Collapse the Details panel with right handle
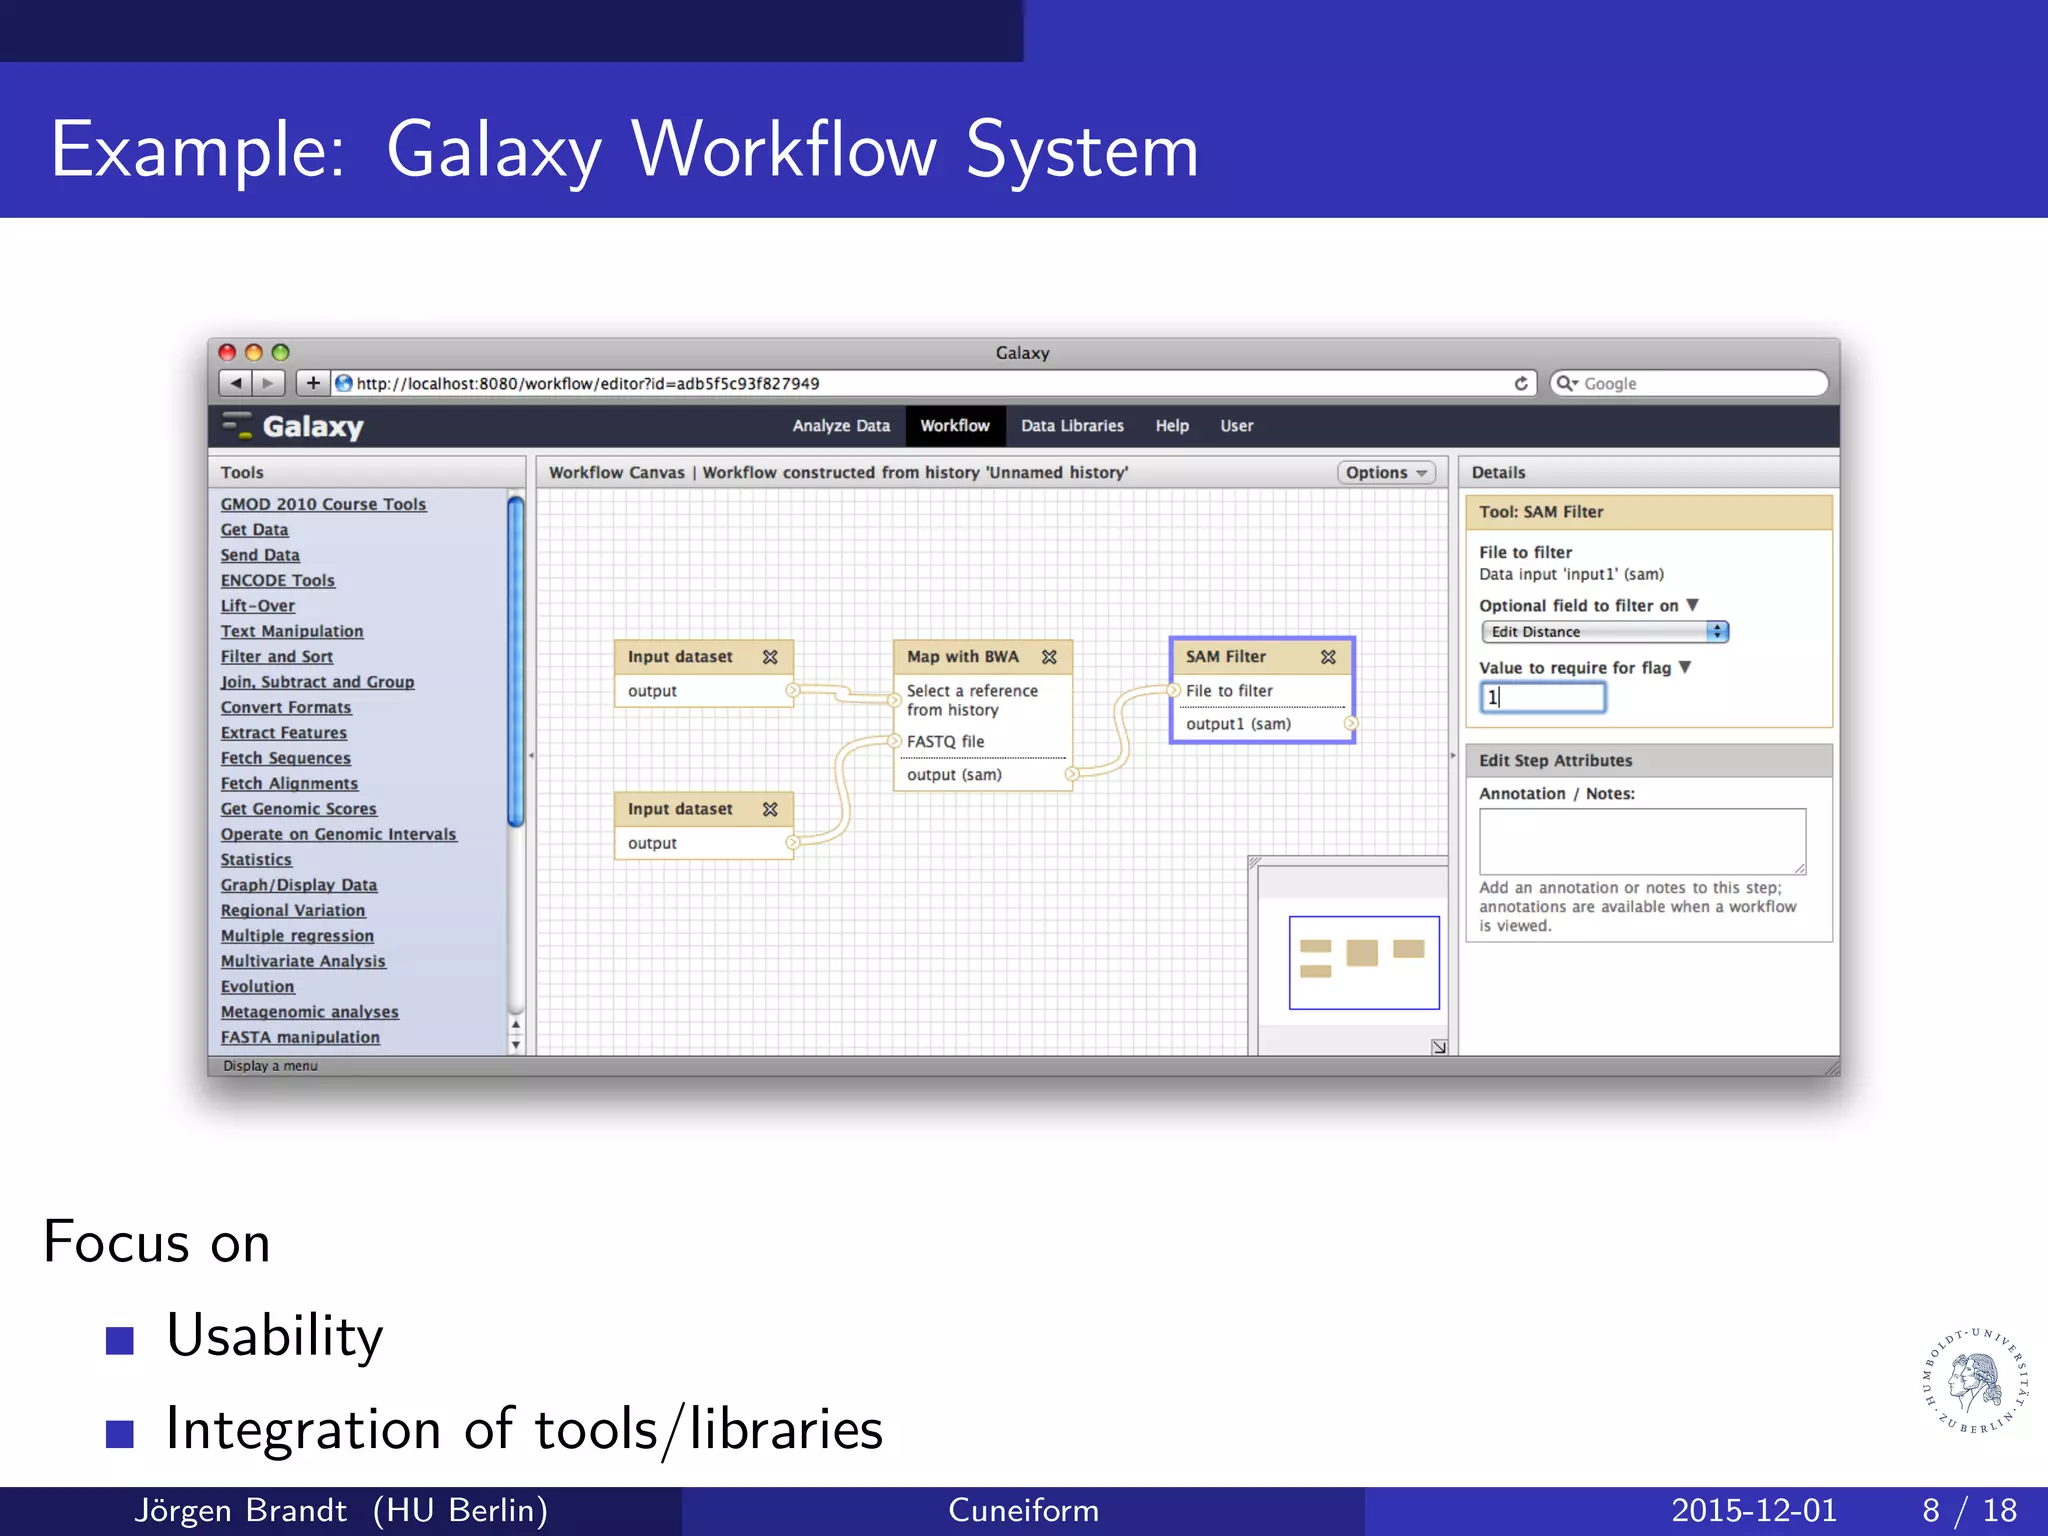Screen dimensions: 2048x1536 coord(1453,756)
